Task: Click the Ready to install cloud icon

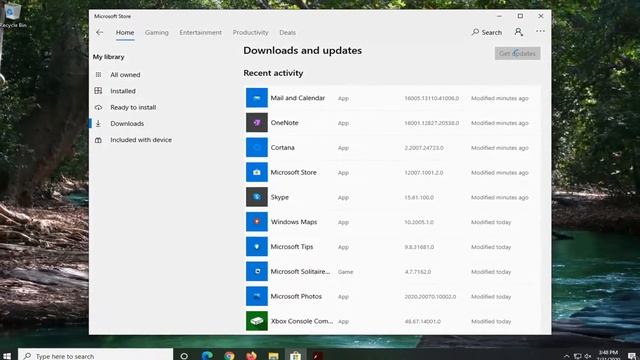Action: [98, 107]
